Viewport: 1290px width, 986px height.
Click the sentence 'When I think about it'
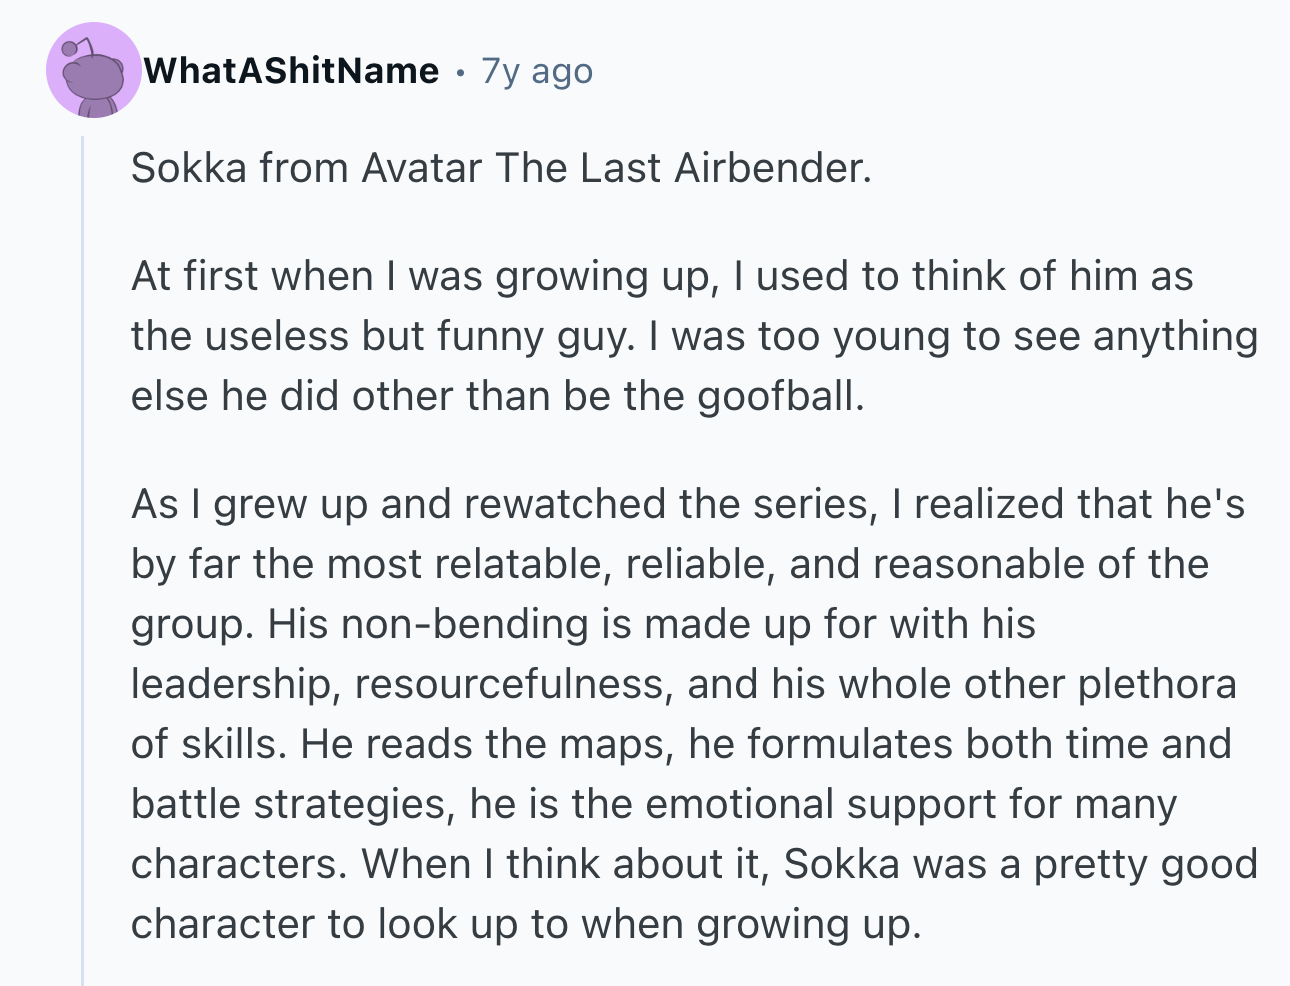[565, 864]
